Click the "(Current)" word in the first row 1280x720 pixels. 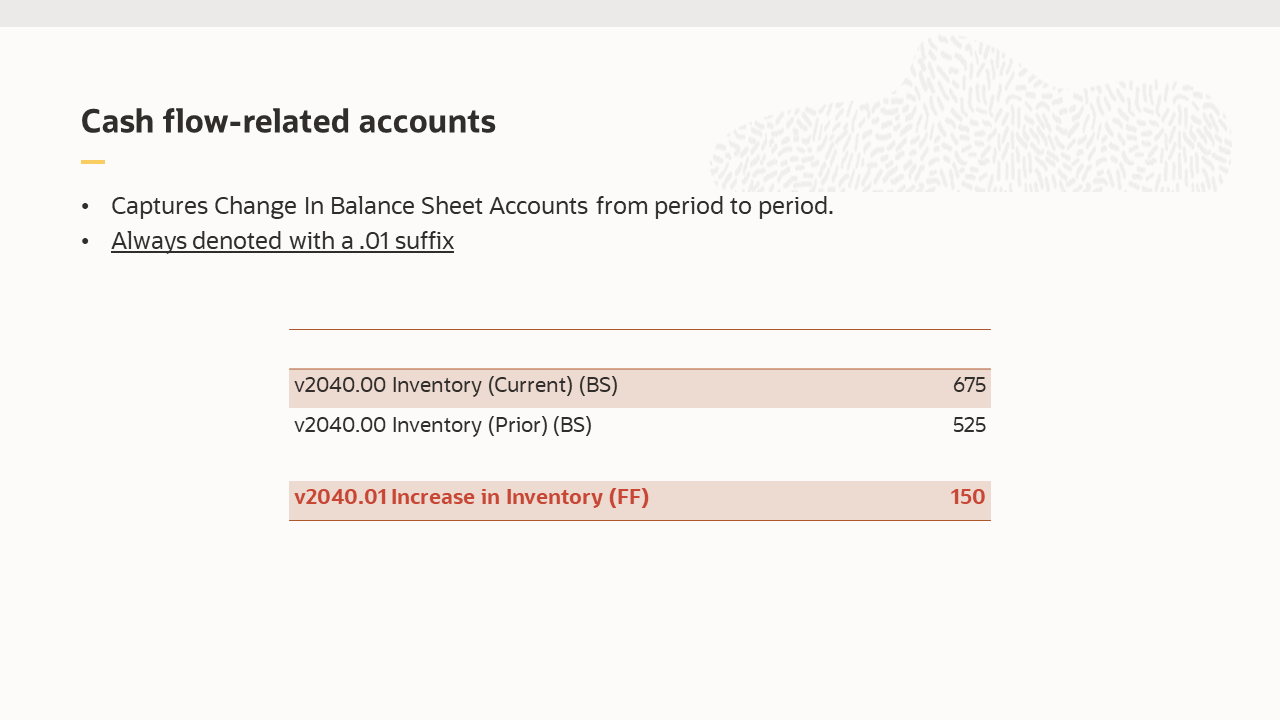(x=530, y=386)
